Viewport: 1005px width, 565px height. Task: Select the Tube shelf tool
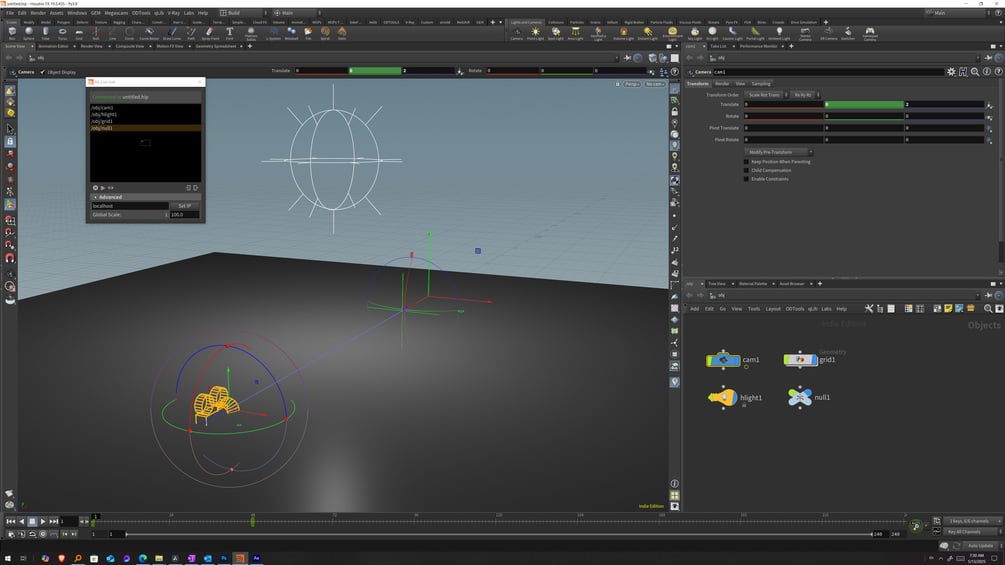46,33
